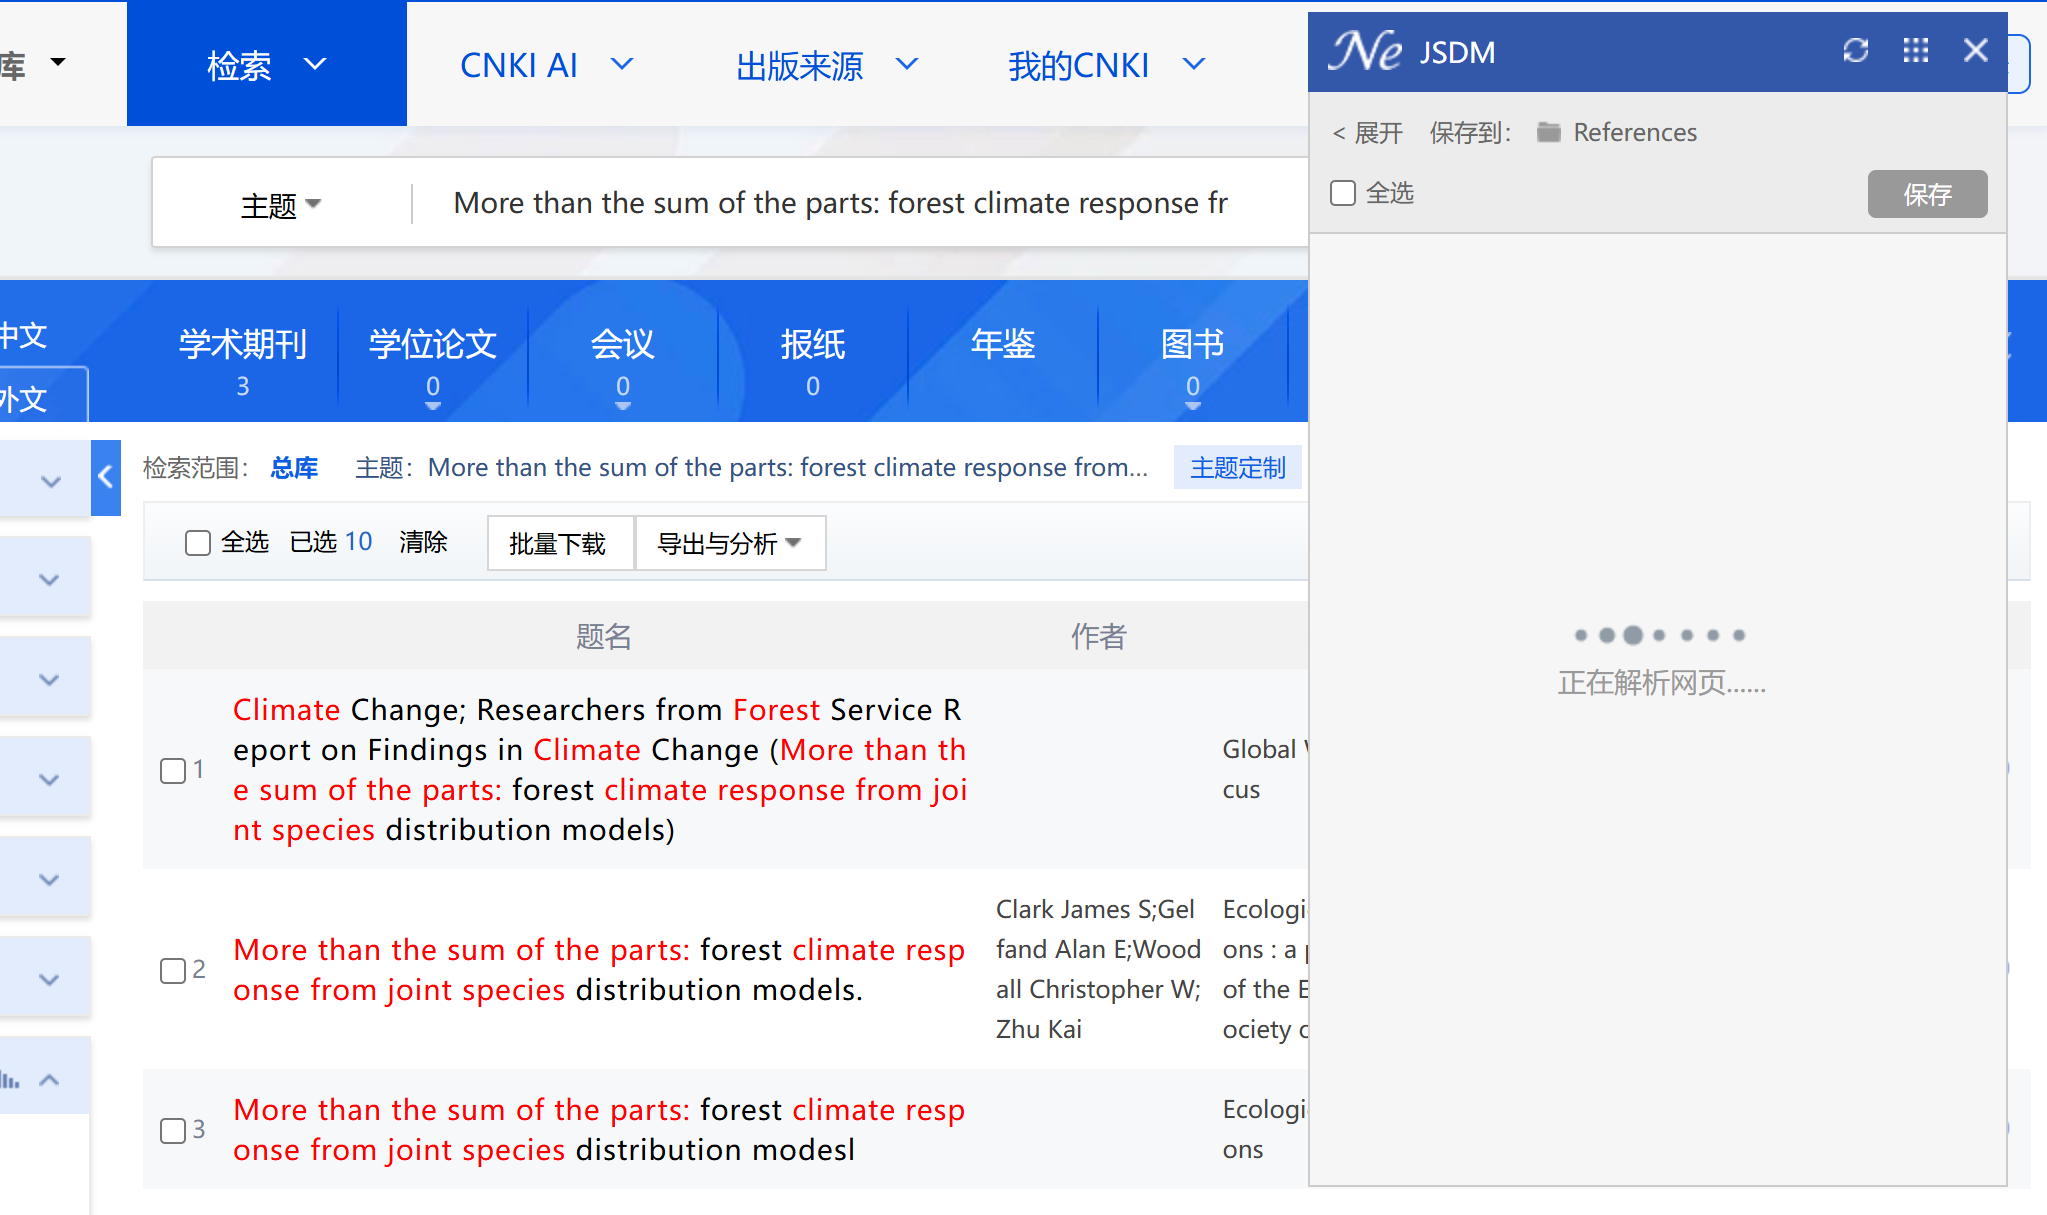Check the 全选 box above results list
The image size is (2047, 1215).
click(x=198, y=543)
